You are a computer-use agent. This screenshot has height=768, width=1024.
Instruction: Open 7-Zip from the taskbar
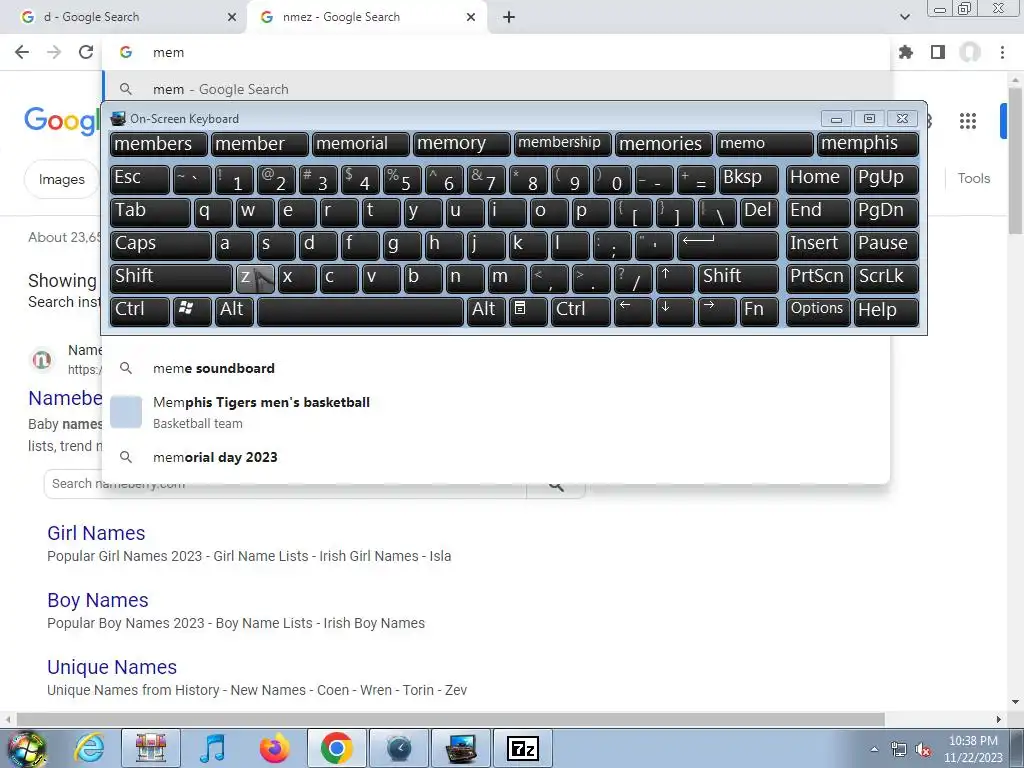pos(522,748)
